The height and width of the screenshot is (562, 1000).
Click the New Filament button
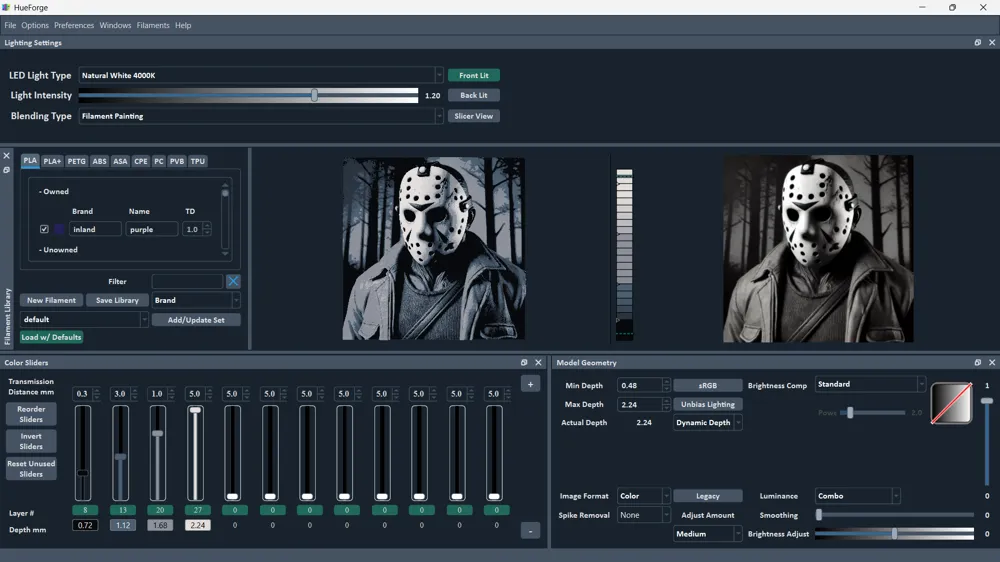click(x=51, y=300)
